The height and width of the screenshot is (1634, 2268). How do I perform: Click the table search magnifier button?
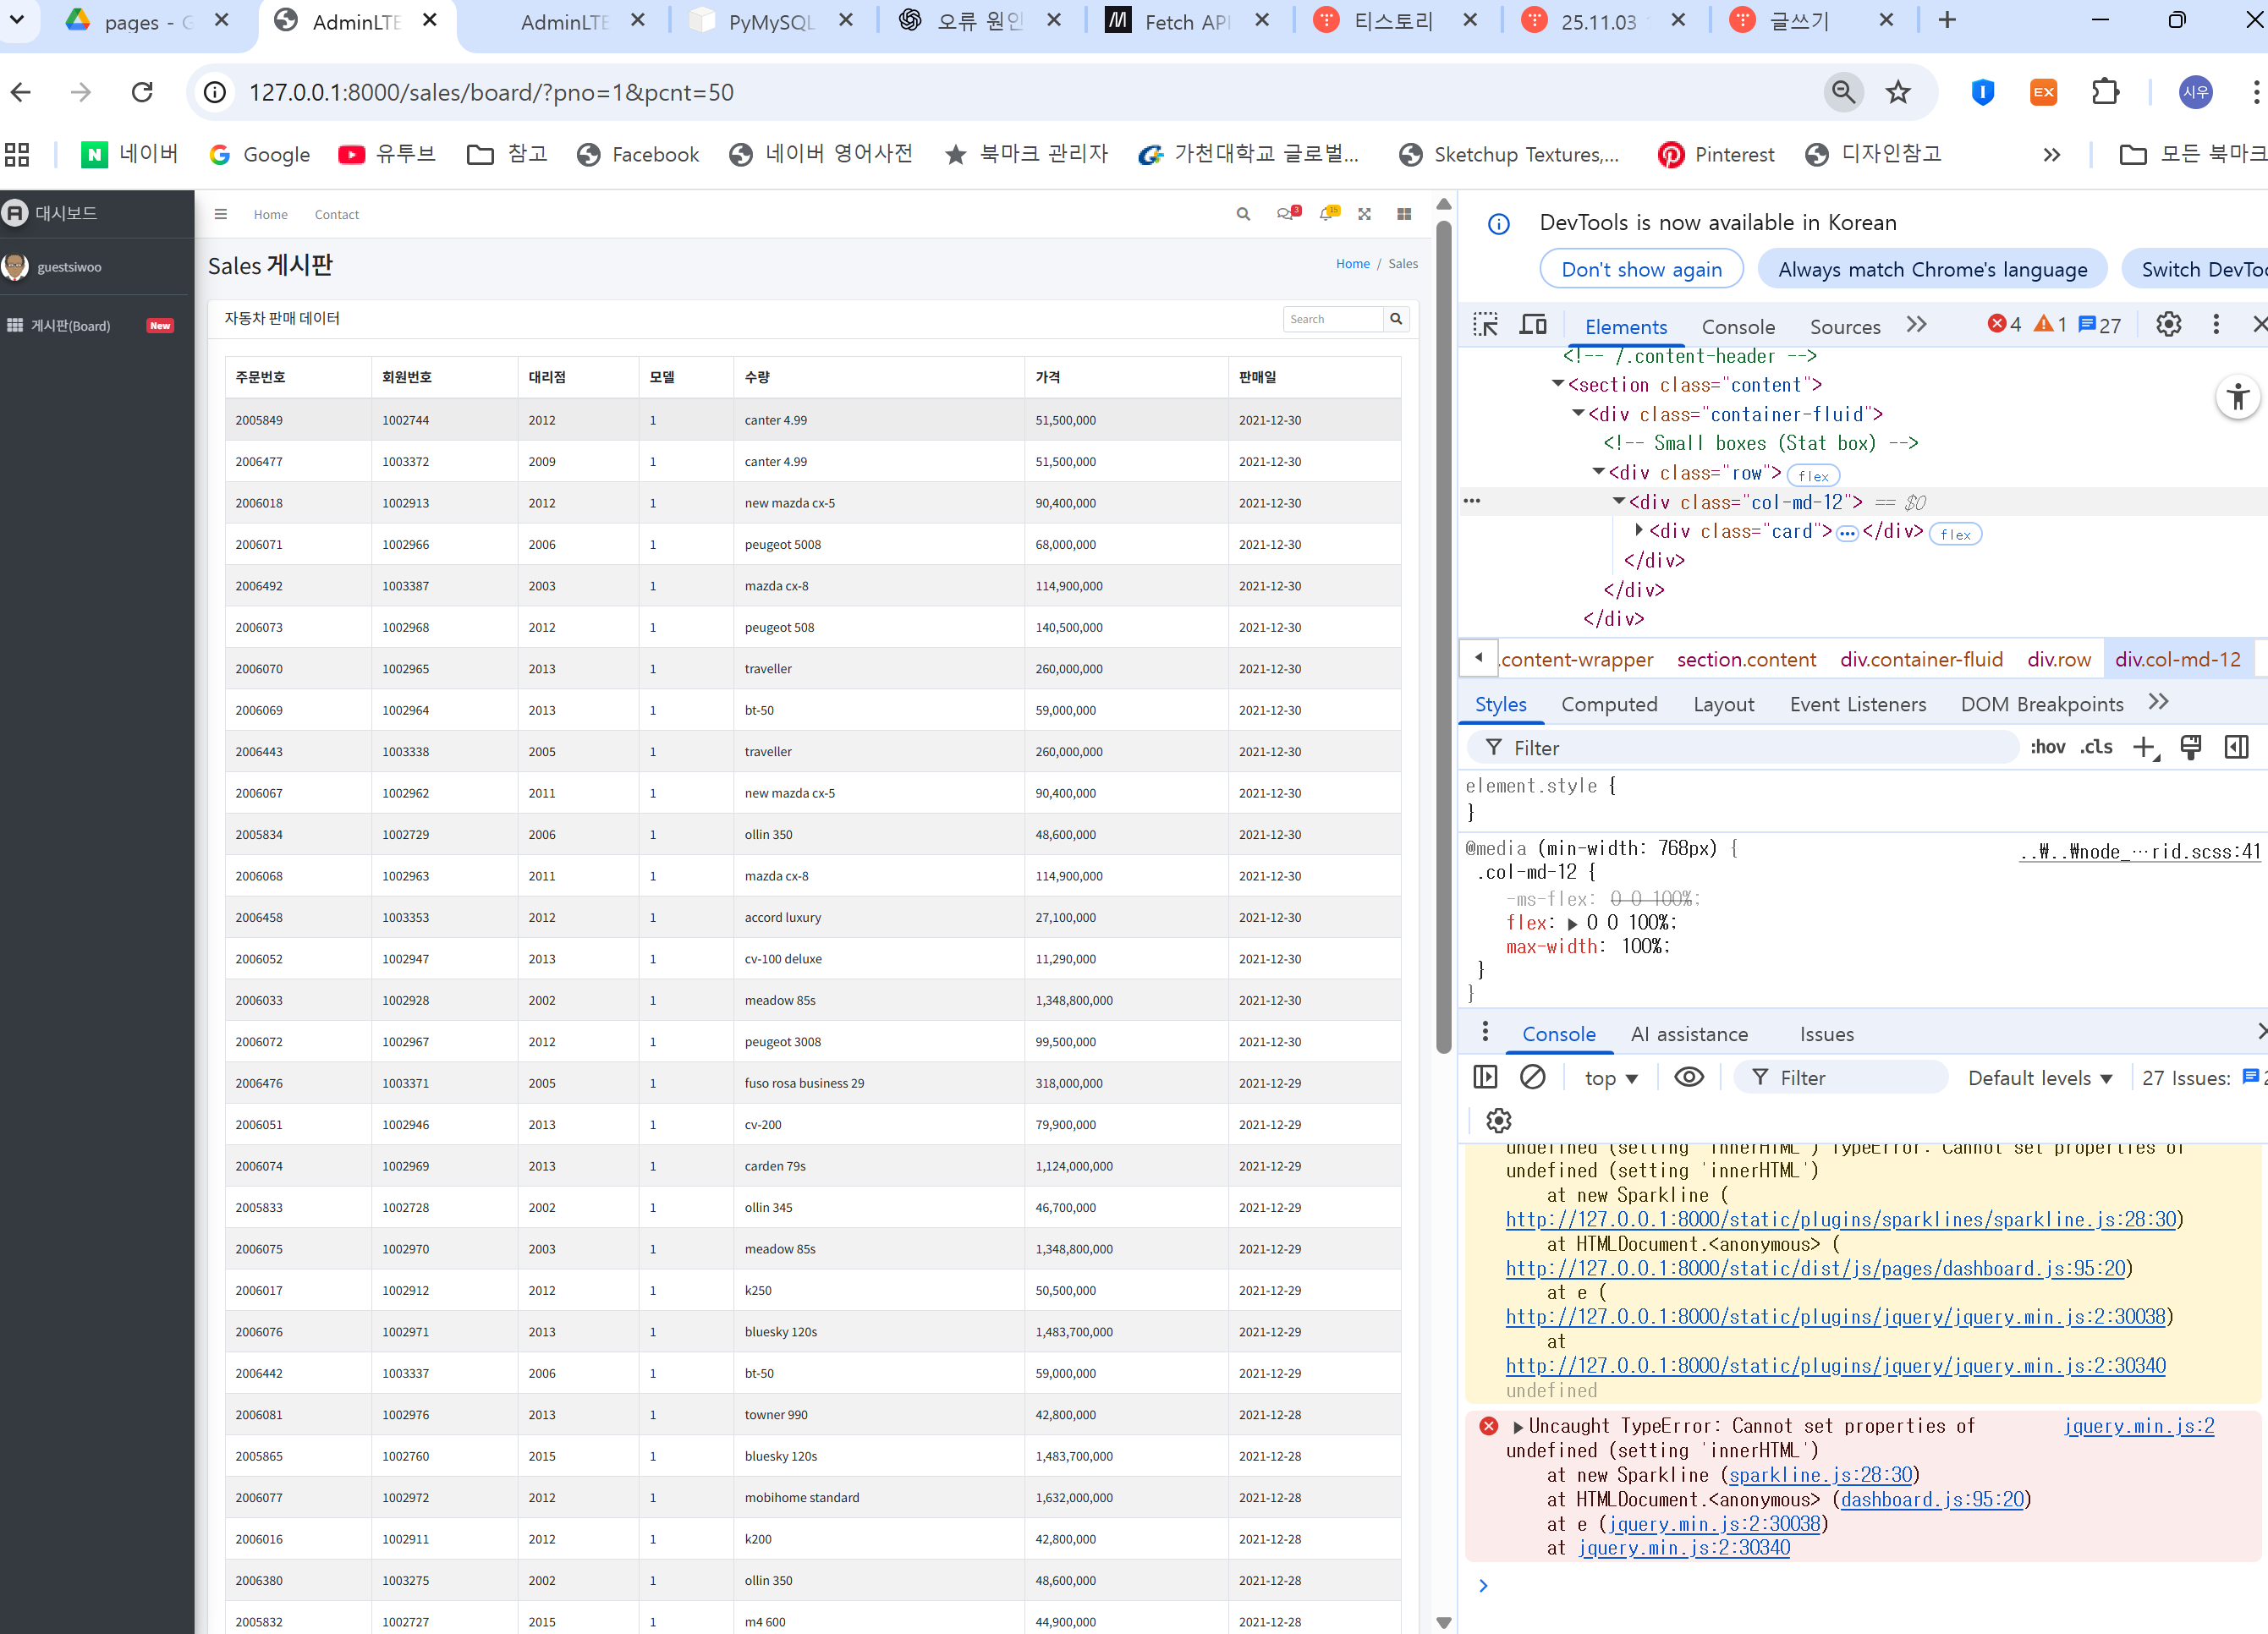click(1396, 319)
